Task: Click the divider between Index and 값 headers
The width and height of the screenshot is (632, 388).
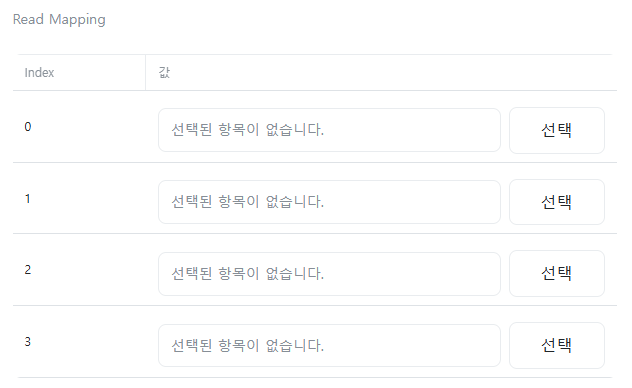Action: click(x=145, y=73)
